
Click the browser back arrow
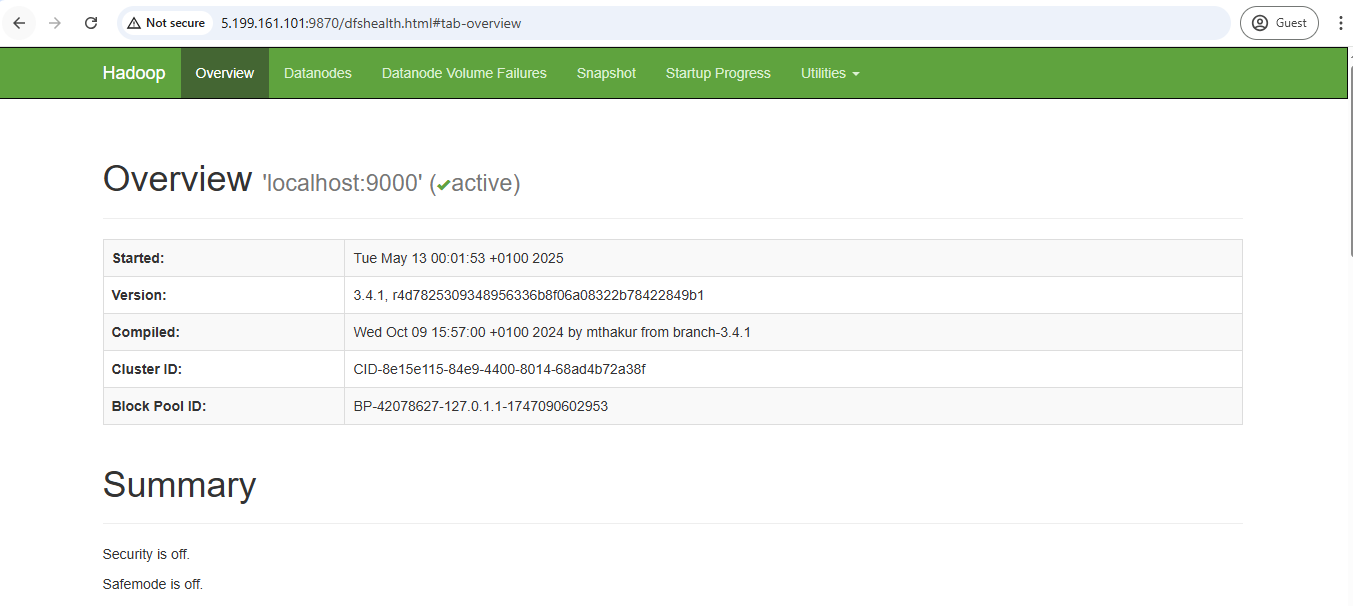click(19, 23)
